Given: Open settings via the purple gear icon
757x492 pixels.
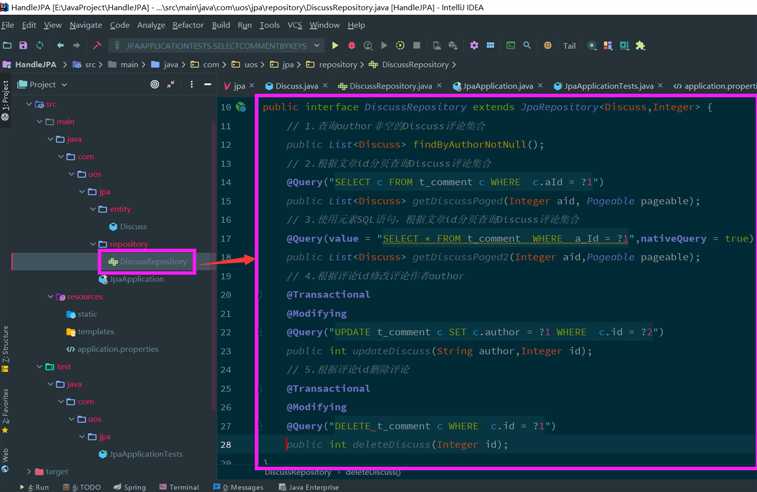Looking at the screenshot, I should [x=474, y=45].
